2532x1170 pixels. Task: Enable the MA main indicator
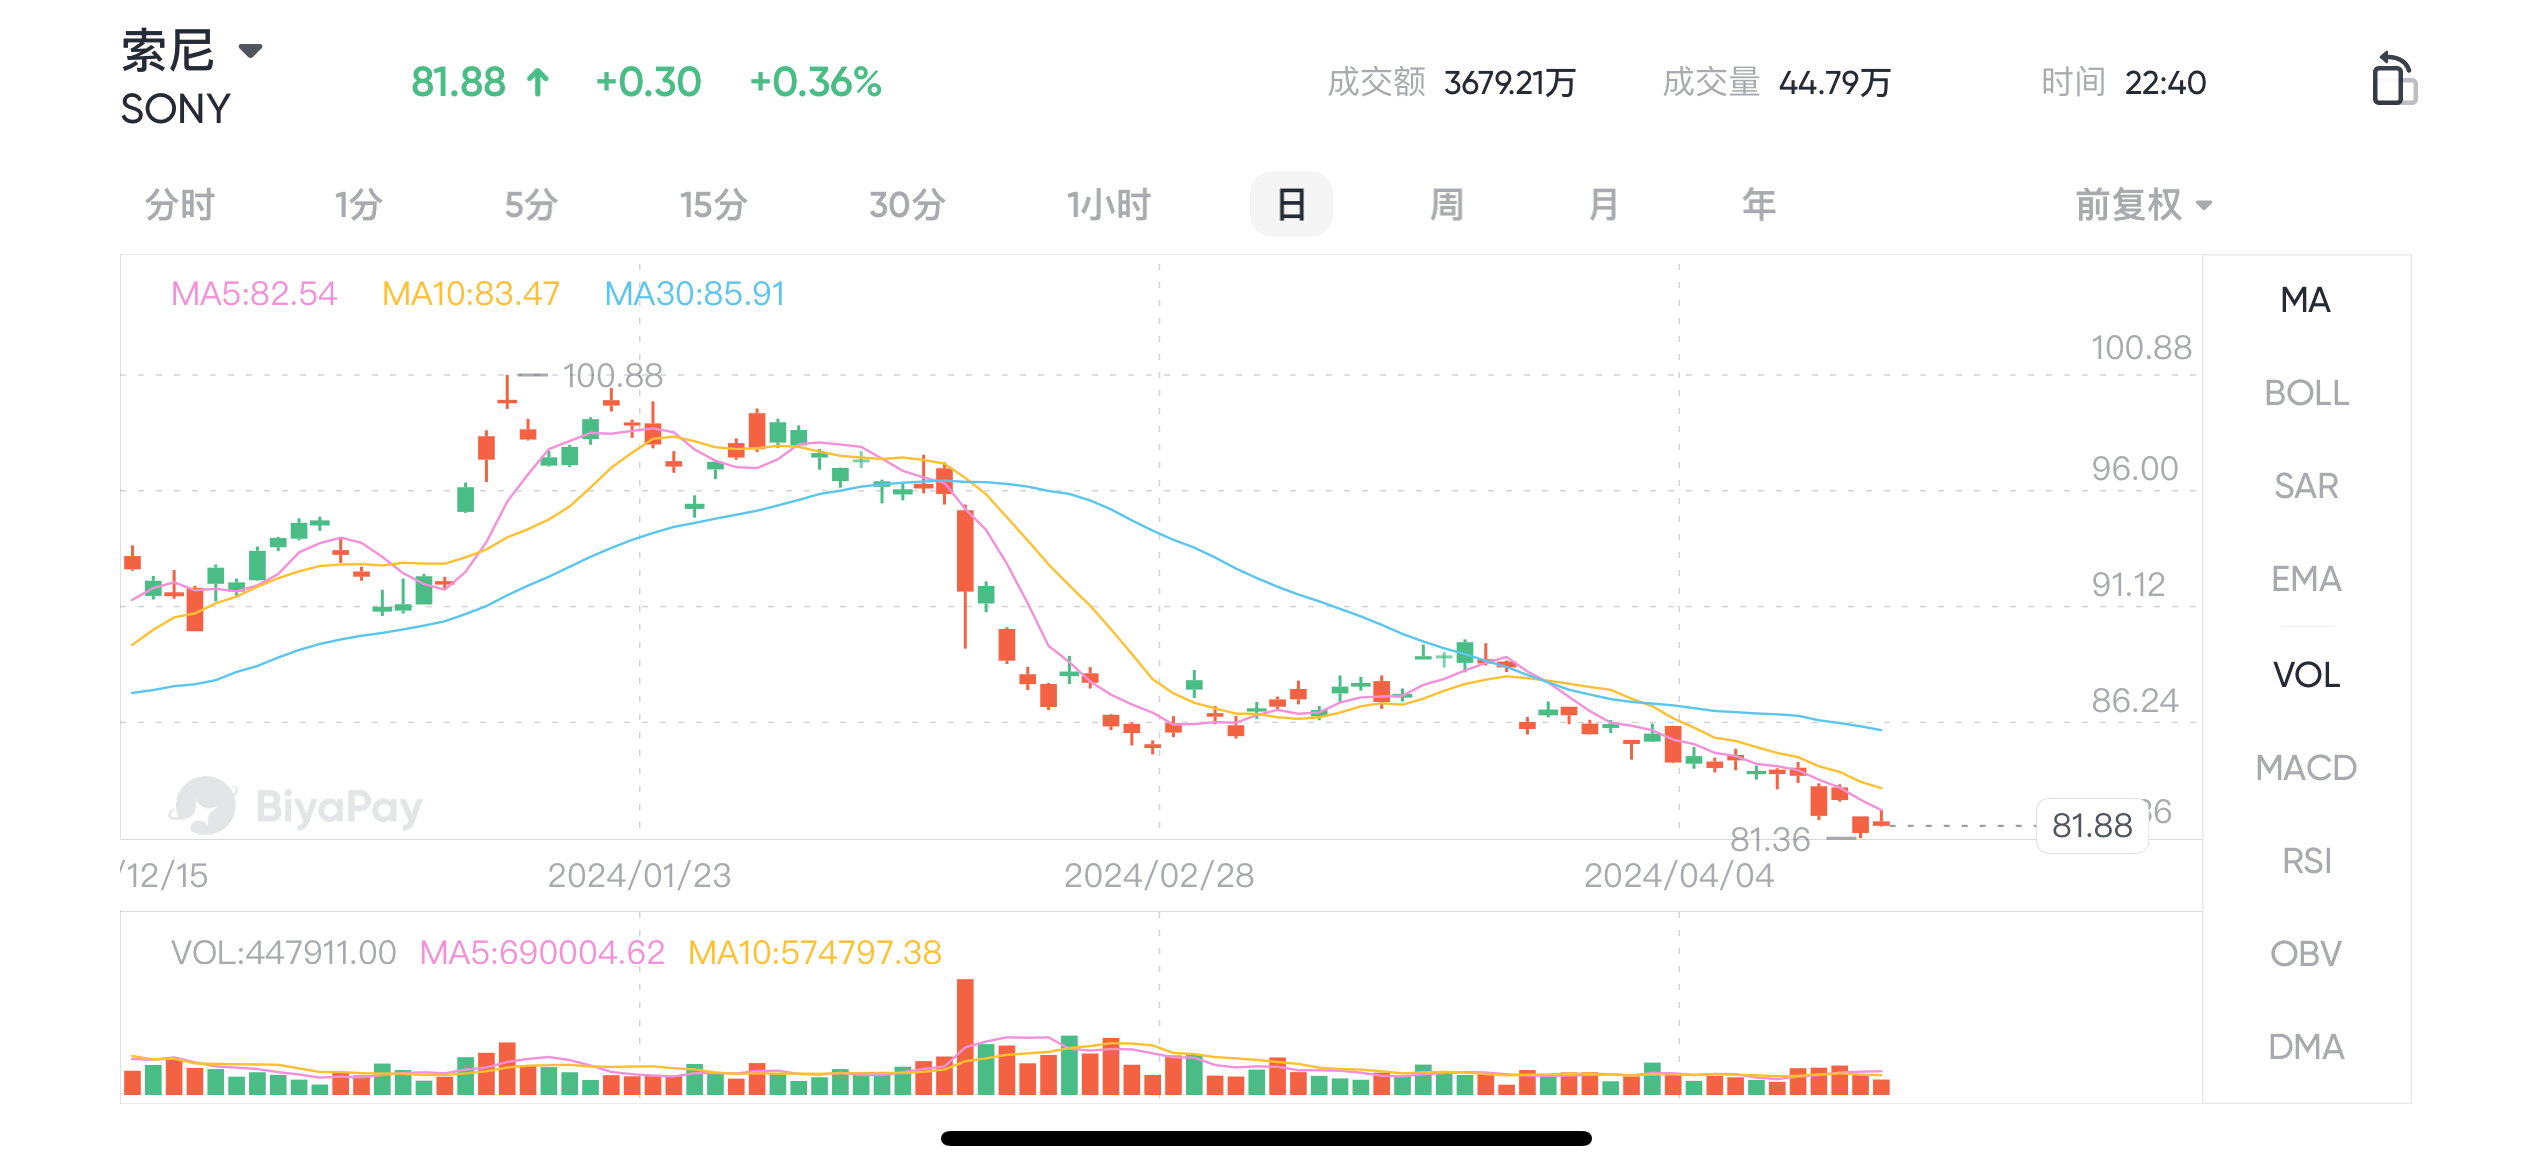2306,300
